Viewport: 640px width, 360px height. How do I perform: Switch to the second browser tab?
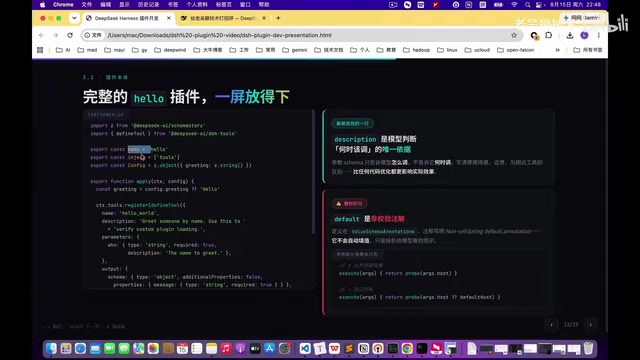[x=223, y=18]
